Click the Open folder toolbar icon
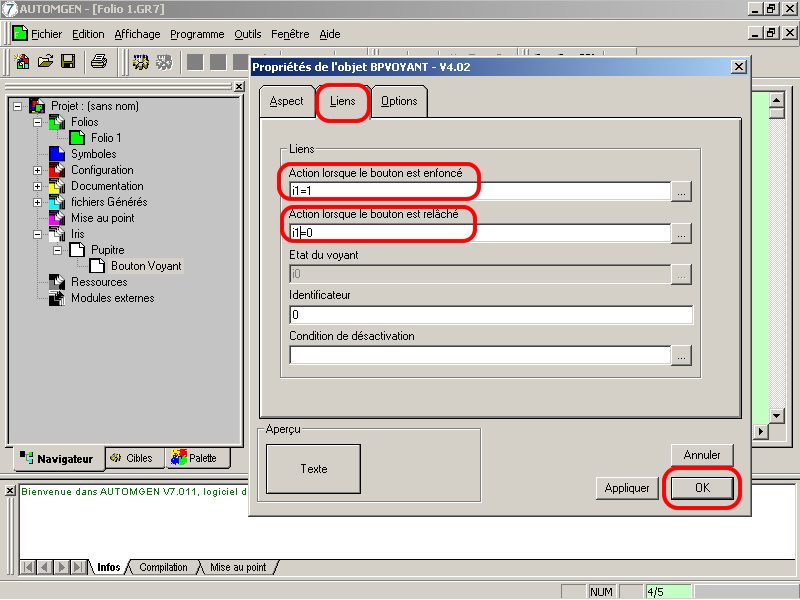This screenshot has height=600, width=800. click(45, 62)
